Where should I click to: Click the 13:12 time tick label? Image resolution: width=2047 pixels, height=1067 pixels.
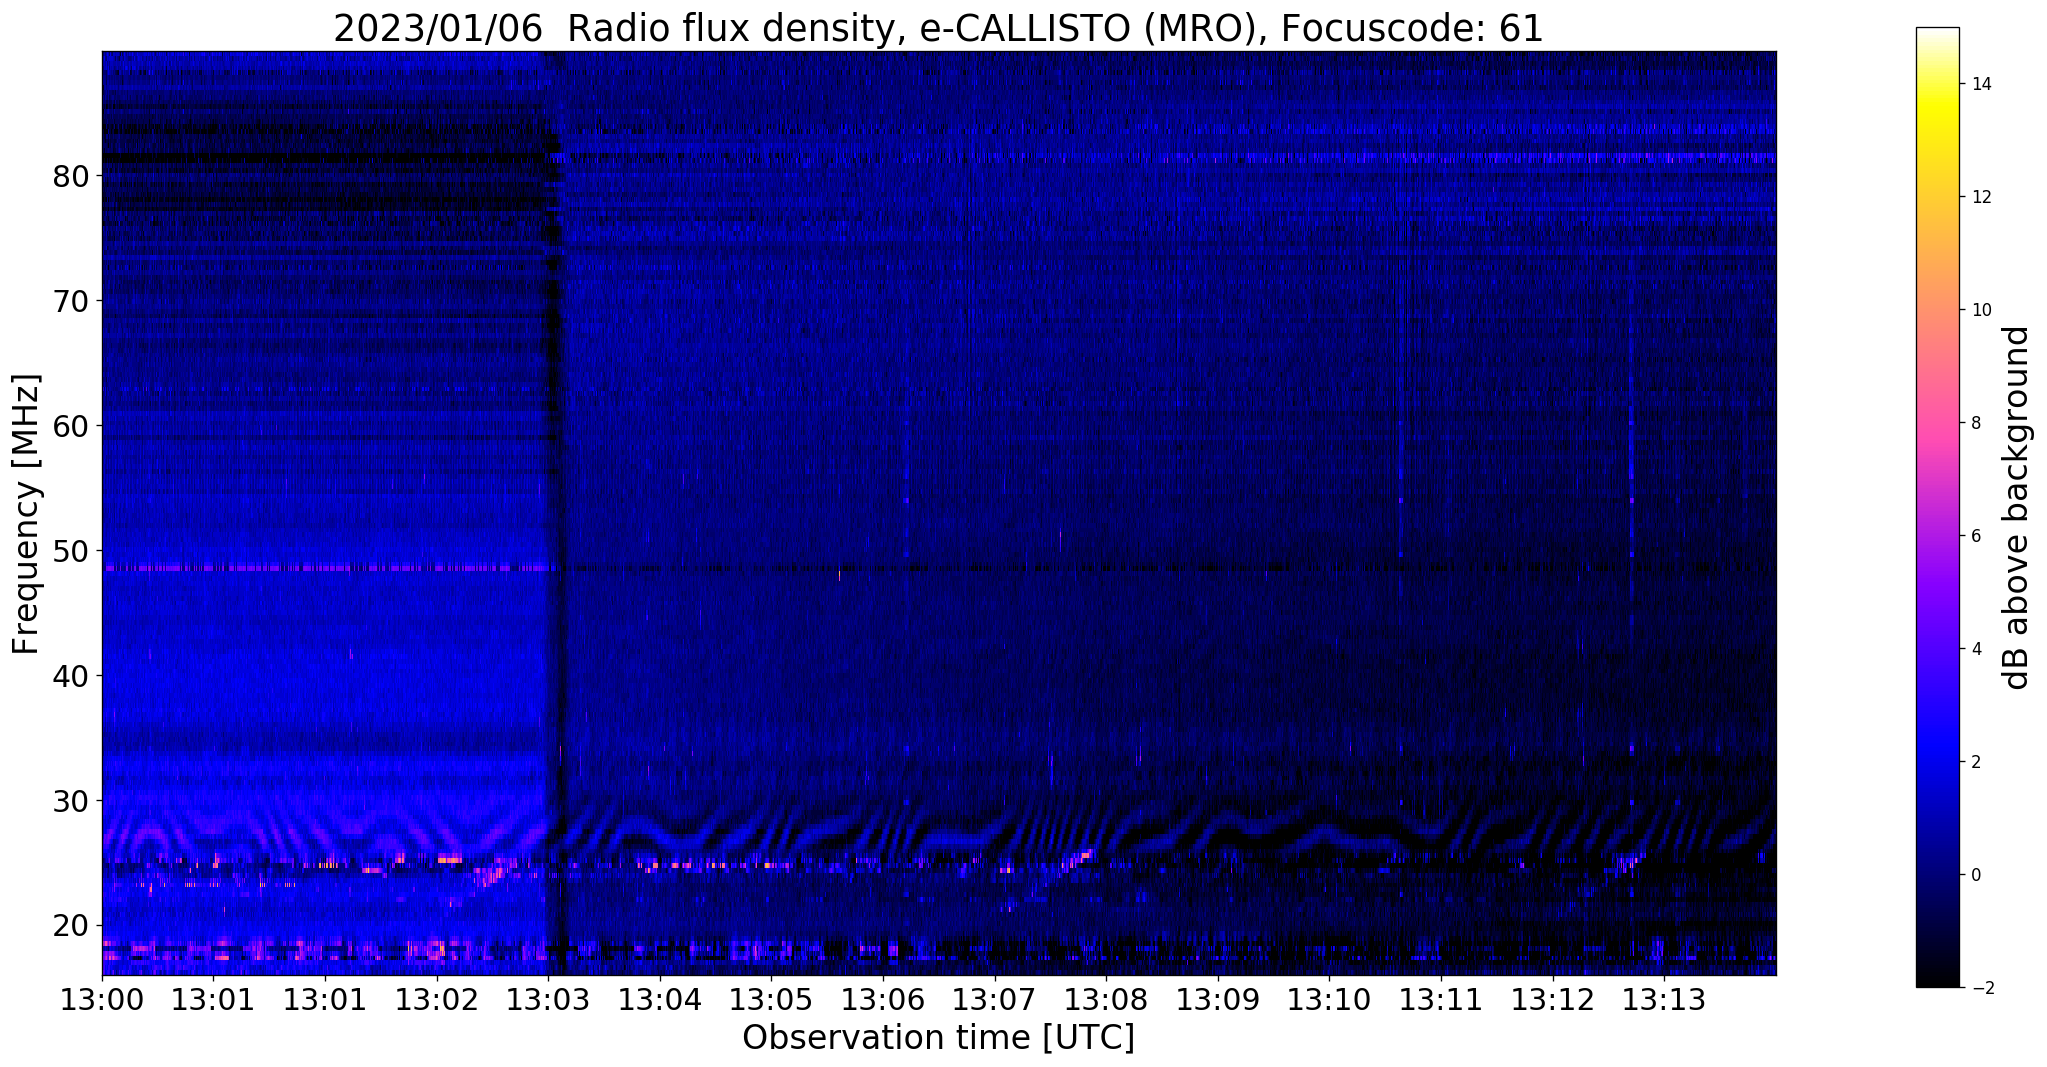click(1552, 999)
